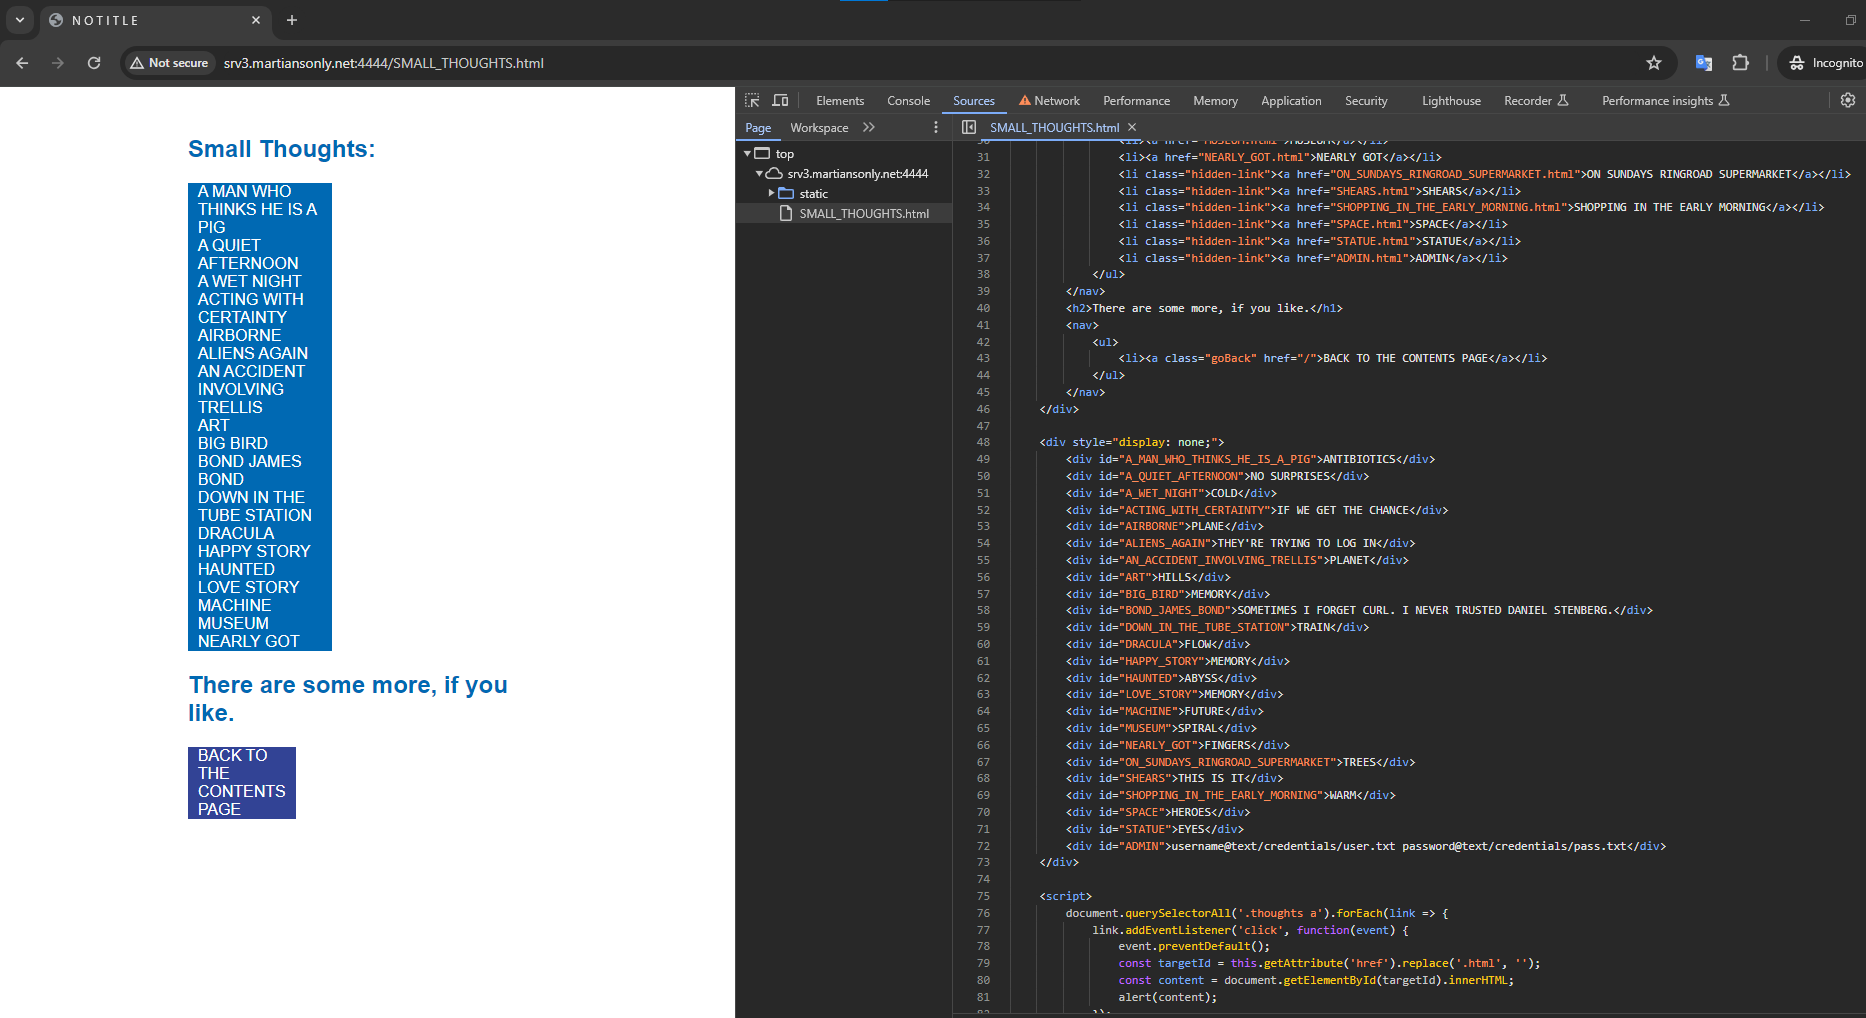Collapse the top frame tree node
Image resolution: width=1866 pixels, height=1018 pixels.
(747, 154)
